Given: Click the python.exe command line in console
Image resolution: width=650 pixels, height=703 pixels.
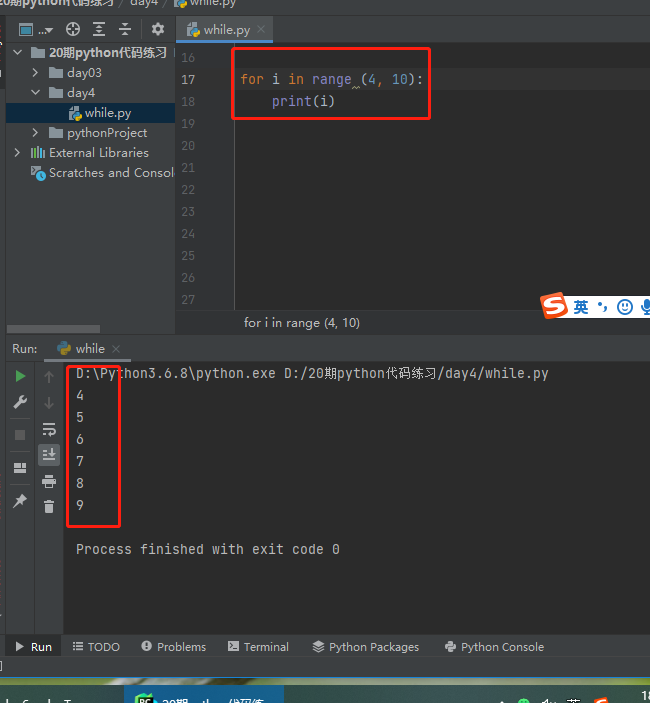Looking at the screenshot, I should pyautogui.click(x=312, y=373).
